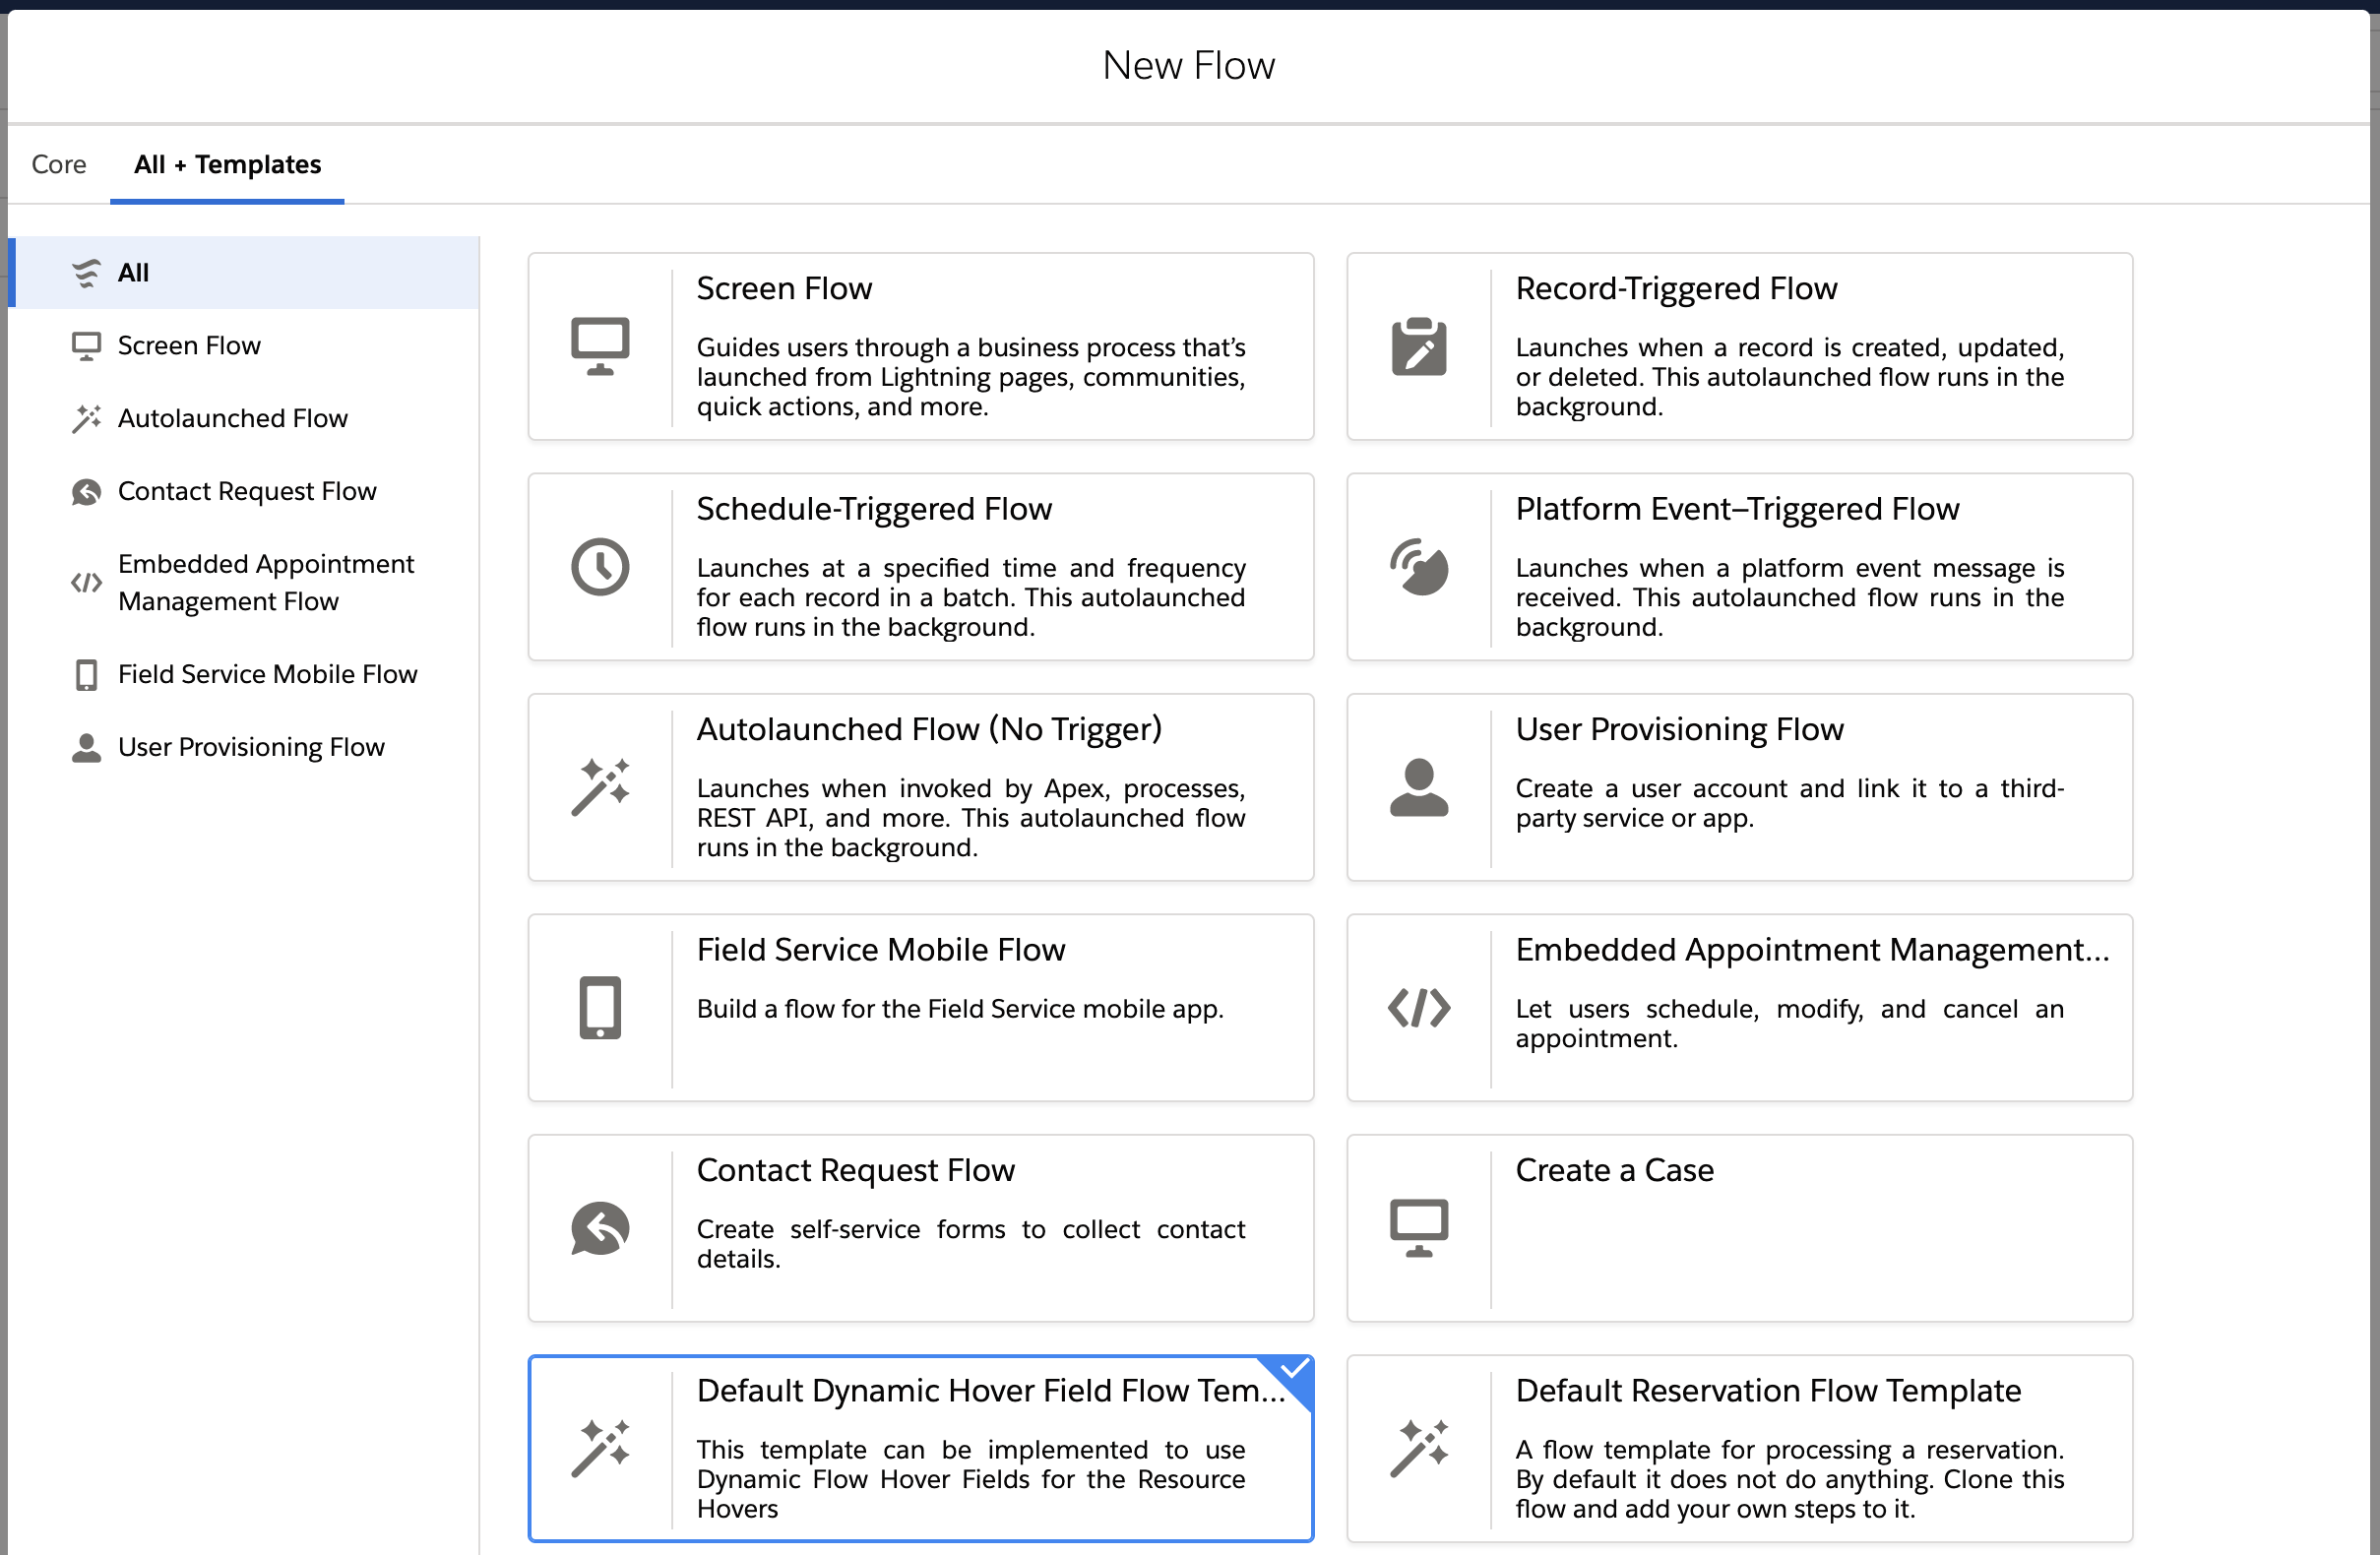2380x1555 pixels.
Task: Open the All + Templates tab
Action: [227, 164]
